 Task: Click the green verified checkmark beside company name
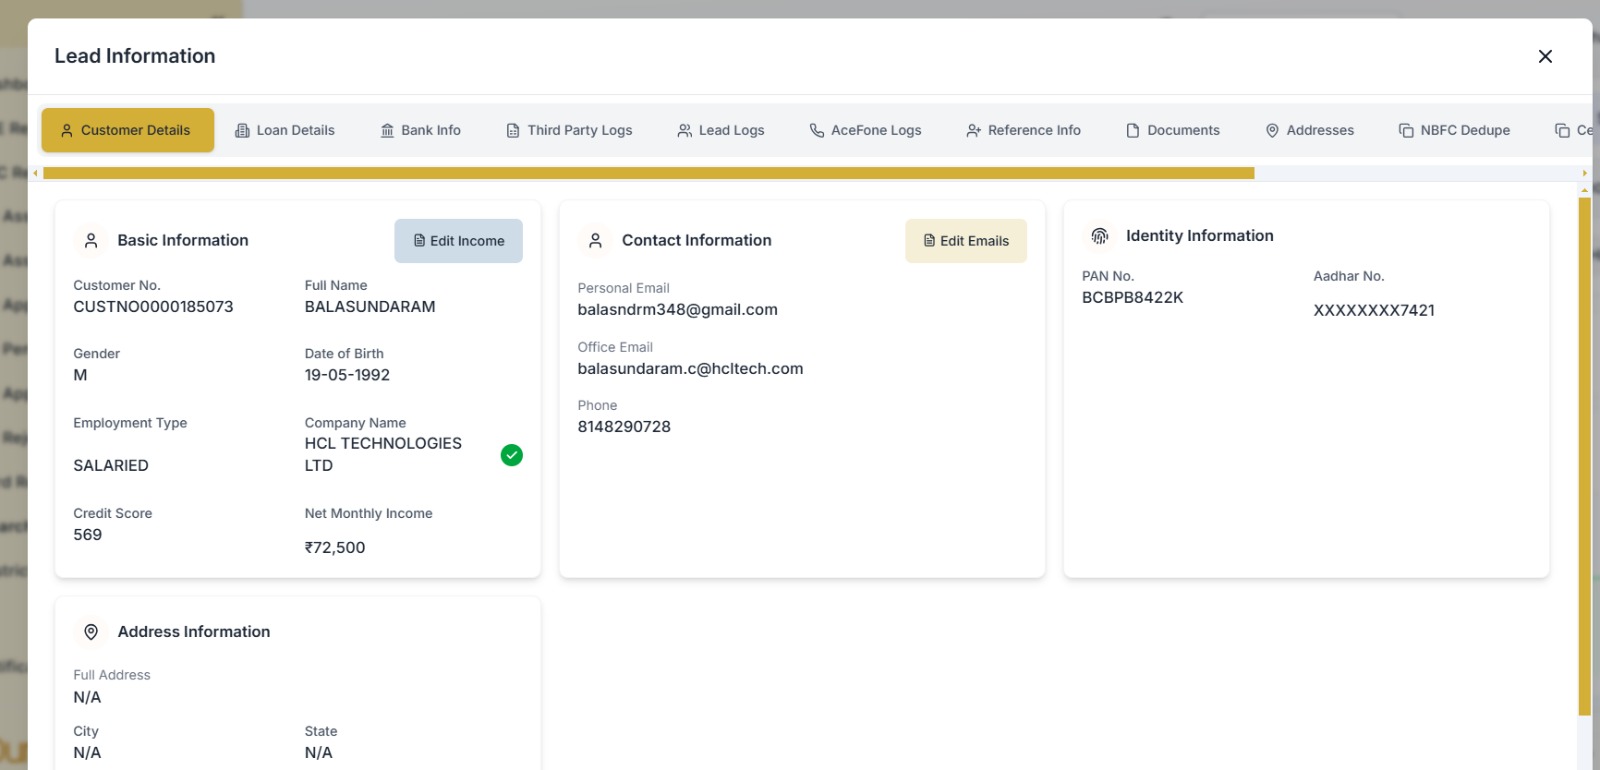tap(512, 455)
